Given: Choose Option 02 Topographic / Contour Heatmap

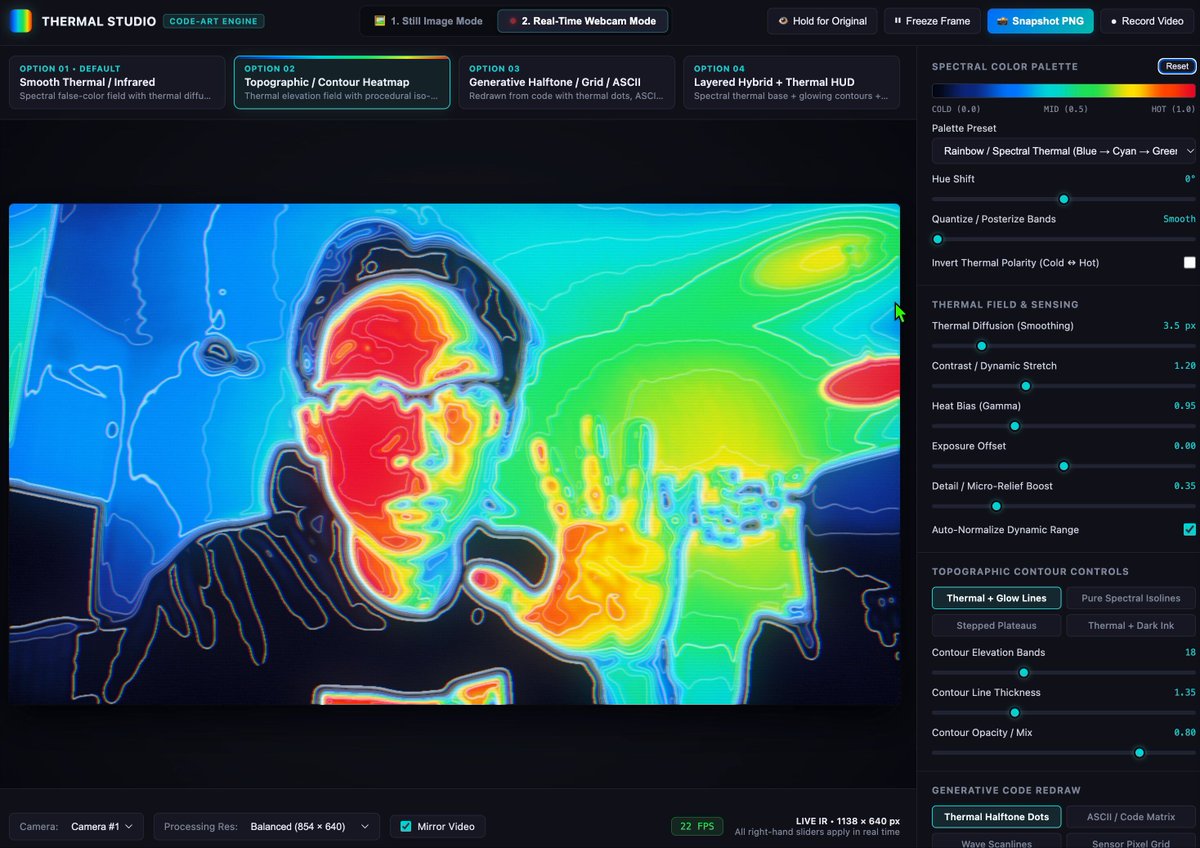Looking at the screenshot, I should pos(342,82).
